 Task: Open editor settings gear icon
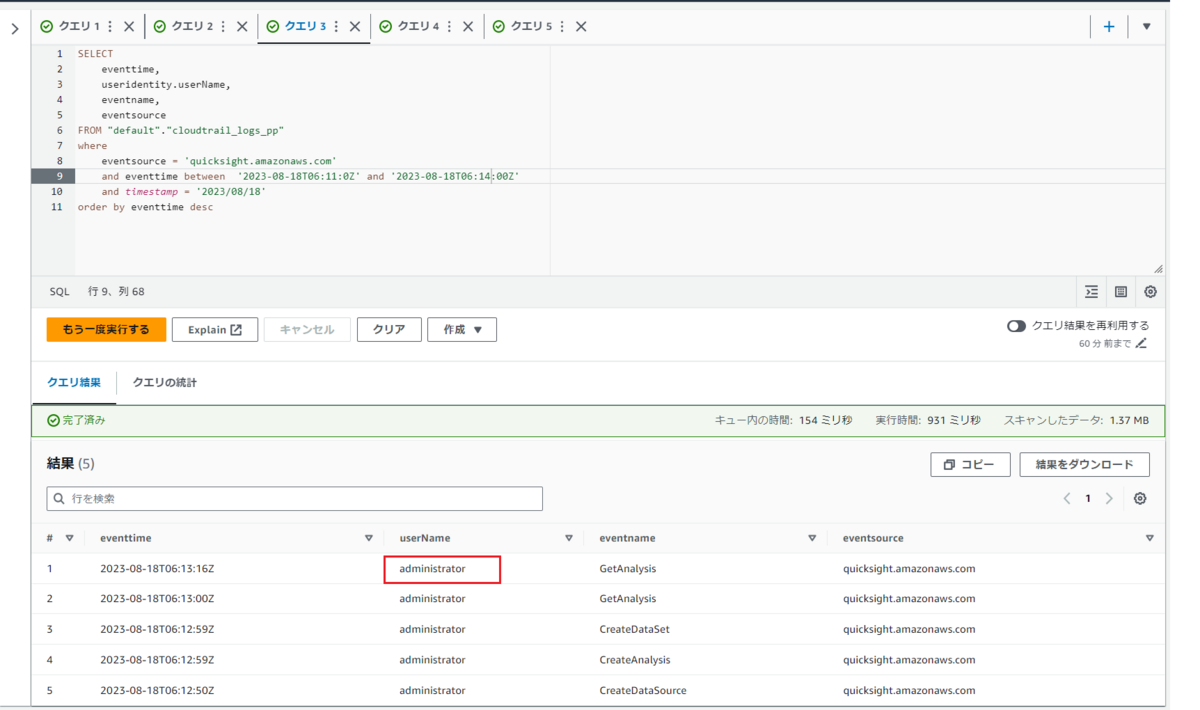1150,292
